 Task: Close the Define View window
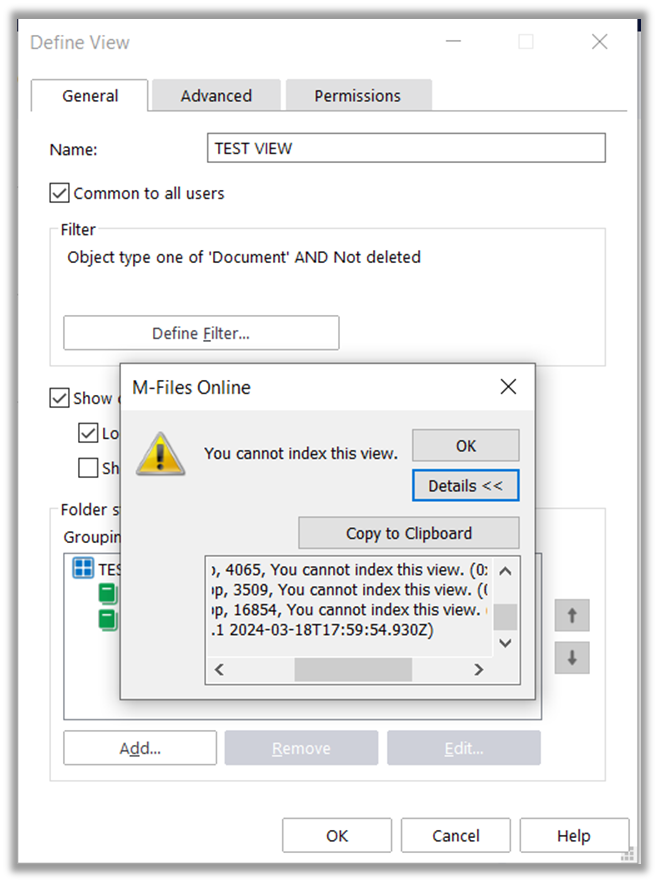(599, 41)
